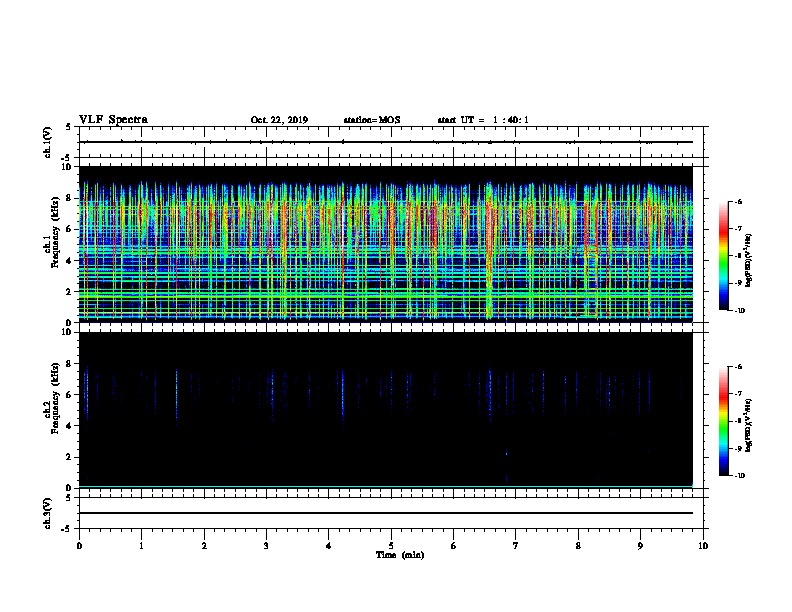Click the ch.2 spectrogram faint spot near 6.9 min

pyautogui.click(x=507, y=453)
